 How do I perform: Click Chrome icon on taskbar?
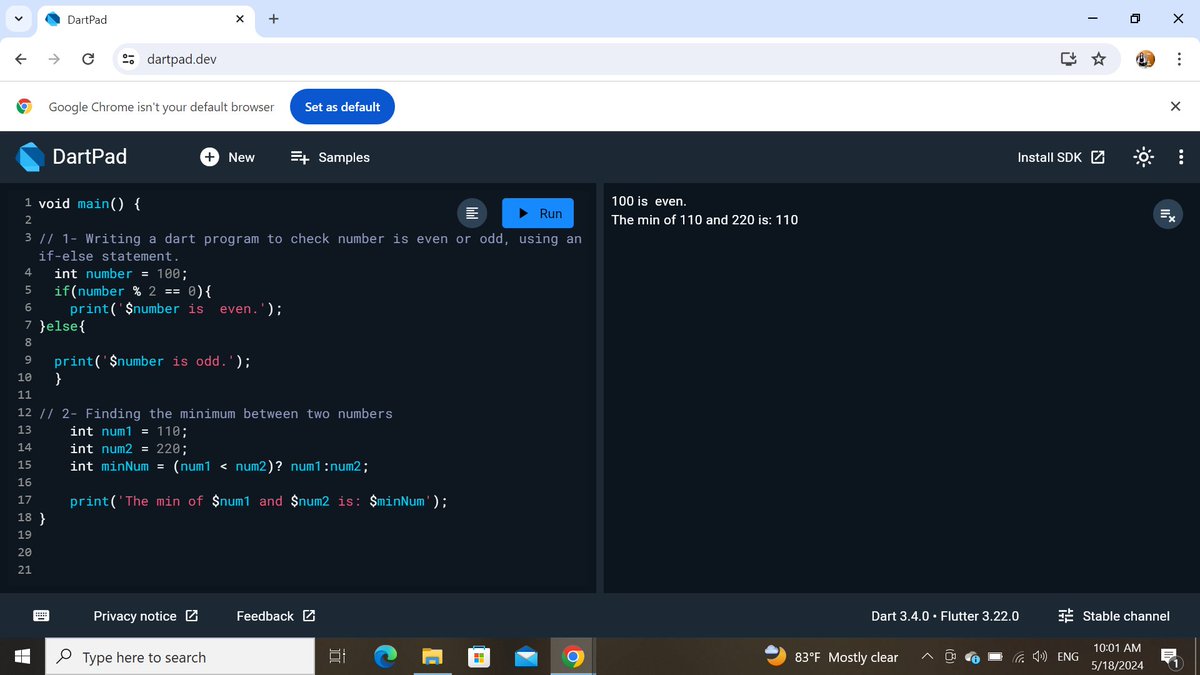[x=573, y=657]
